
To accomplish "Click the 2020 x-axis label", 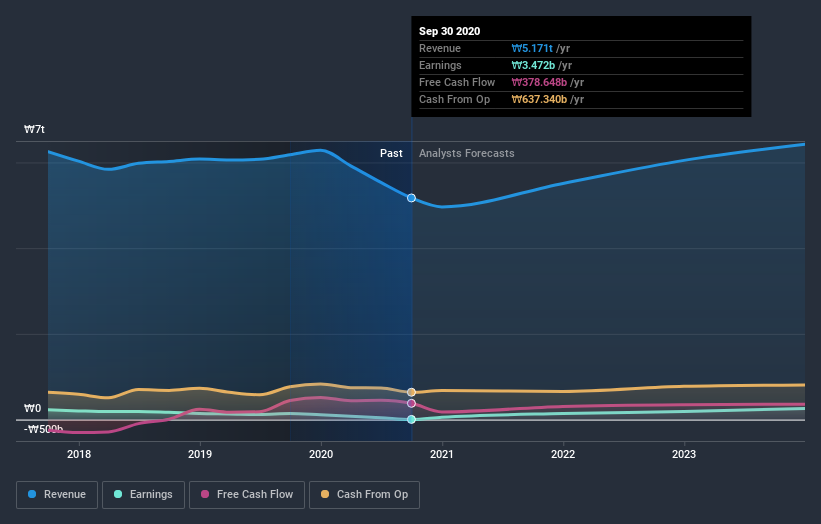I will tap(321, 454).
